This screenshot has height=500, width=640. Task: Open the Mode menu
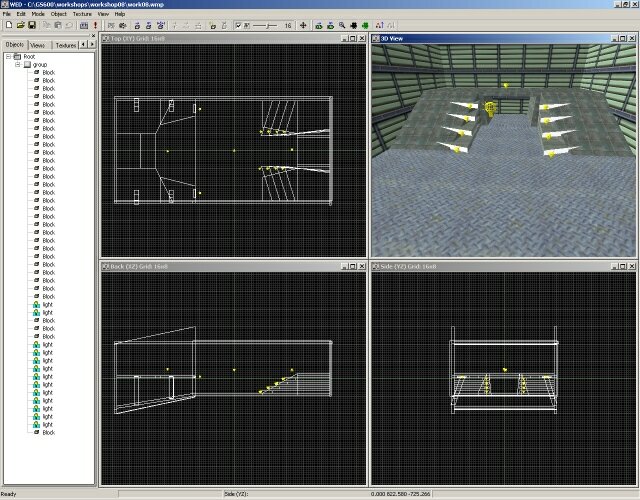(37, 15)
